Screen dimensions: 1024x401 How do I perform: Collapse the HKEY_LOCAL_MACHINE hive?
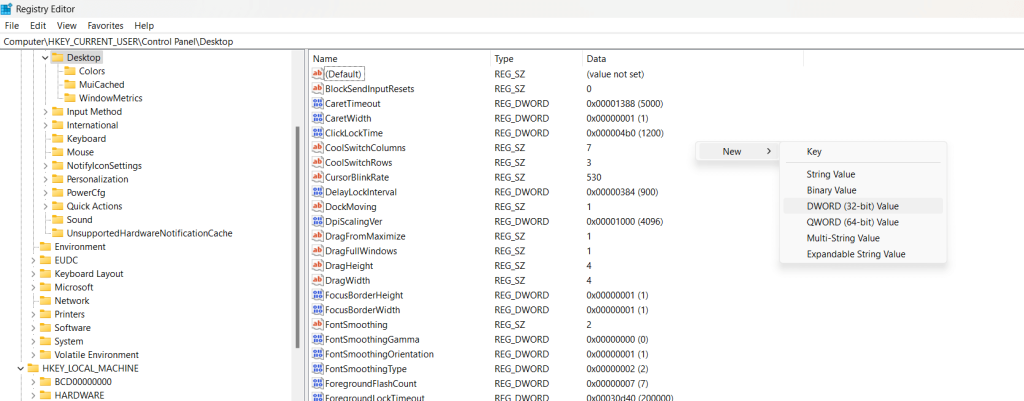click(21, 368)
